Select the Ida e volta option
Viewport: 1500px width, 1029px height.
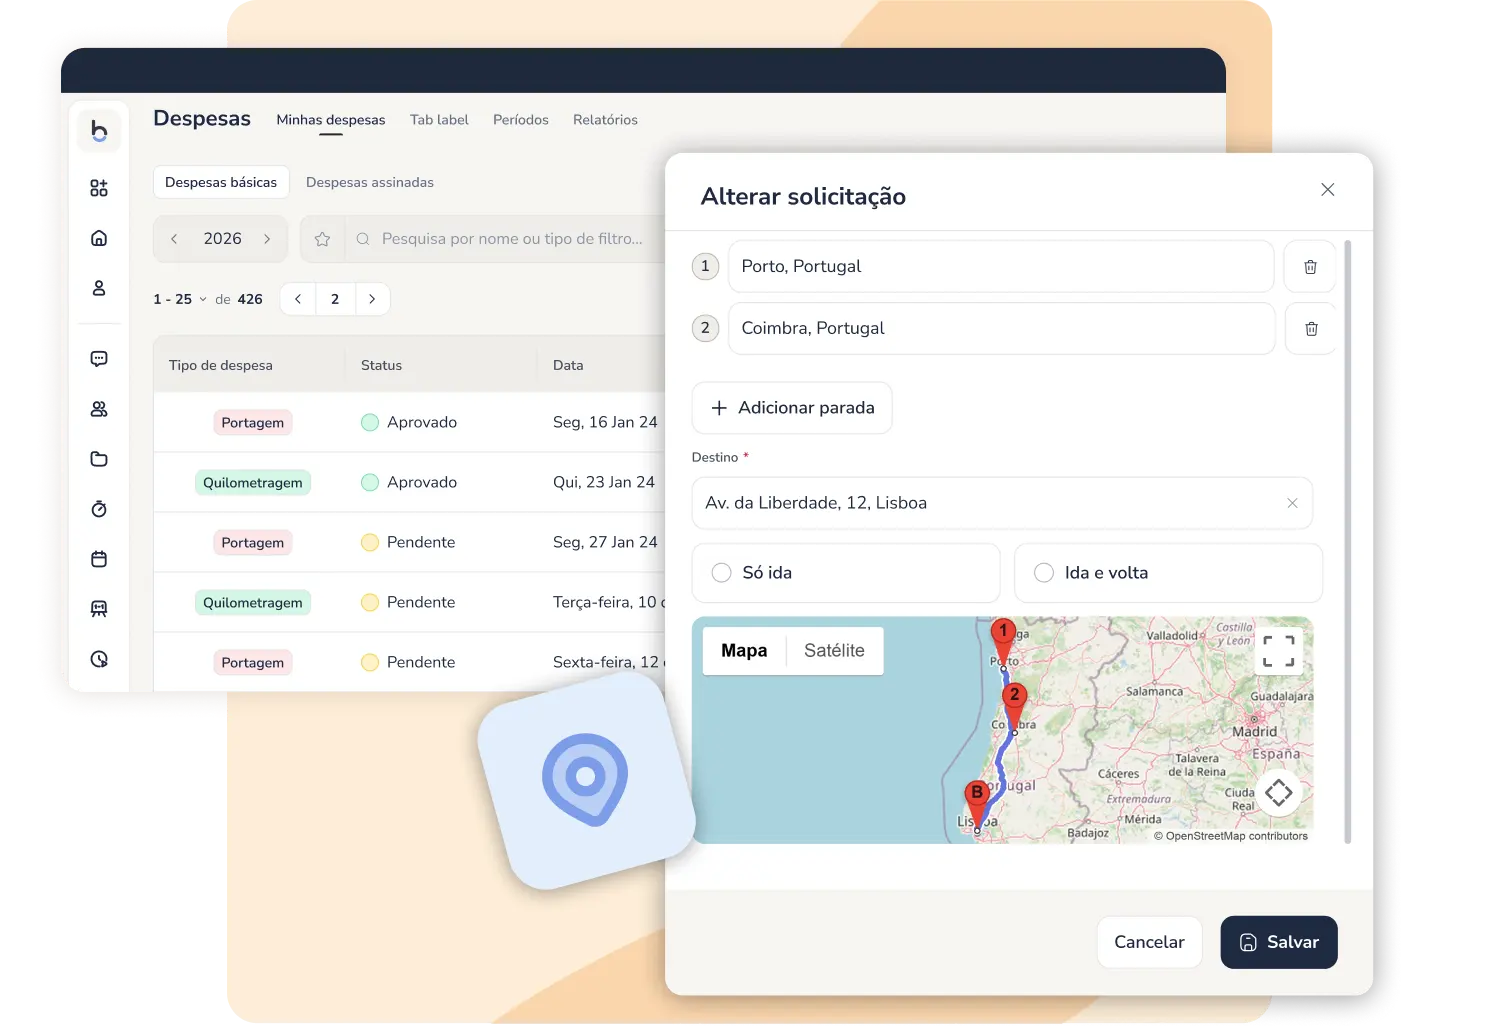pyautogui.click(x=1168, y=573)
